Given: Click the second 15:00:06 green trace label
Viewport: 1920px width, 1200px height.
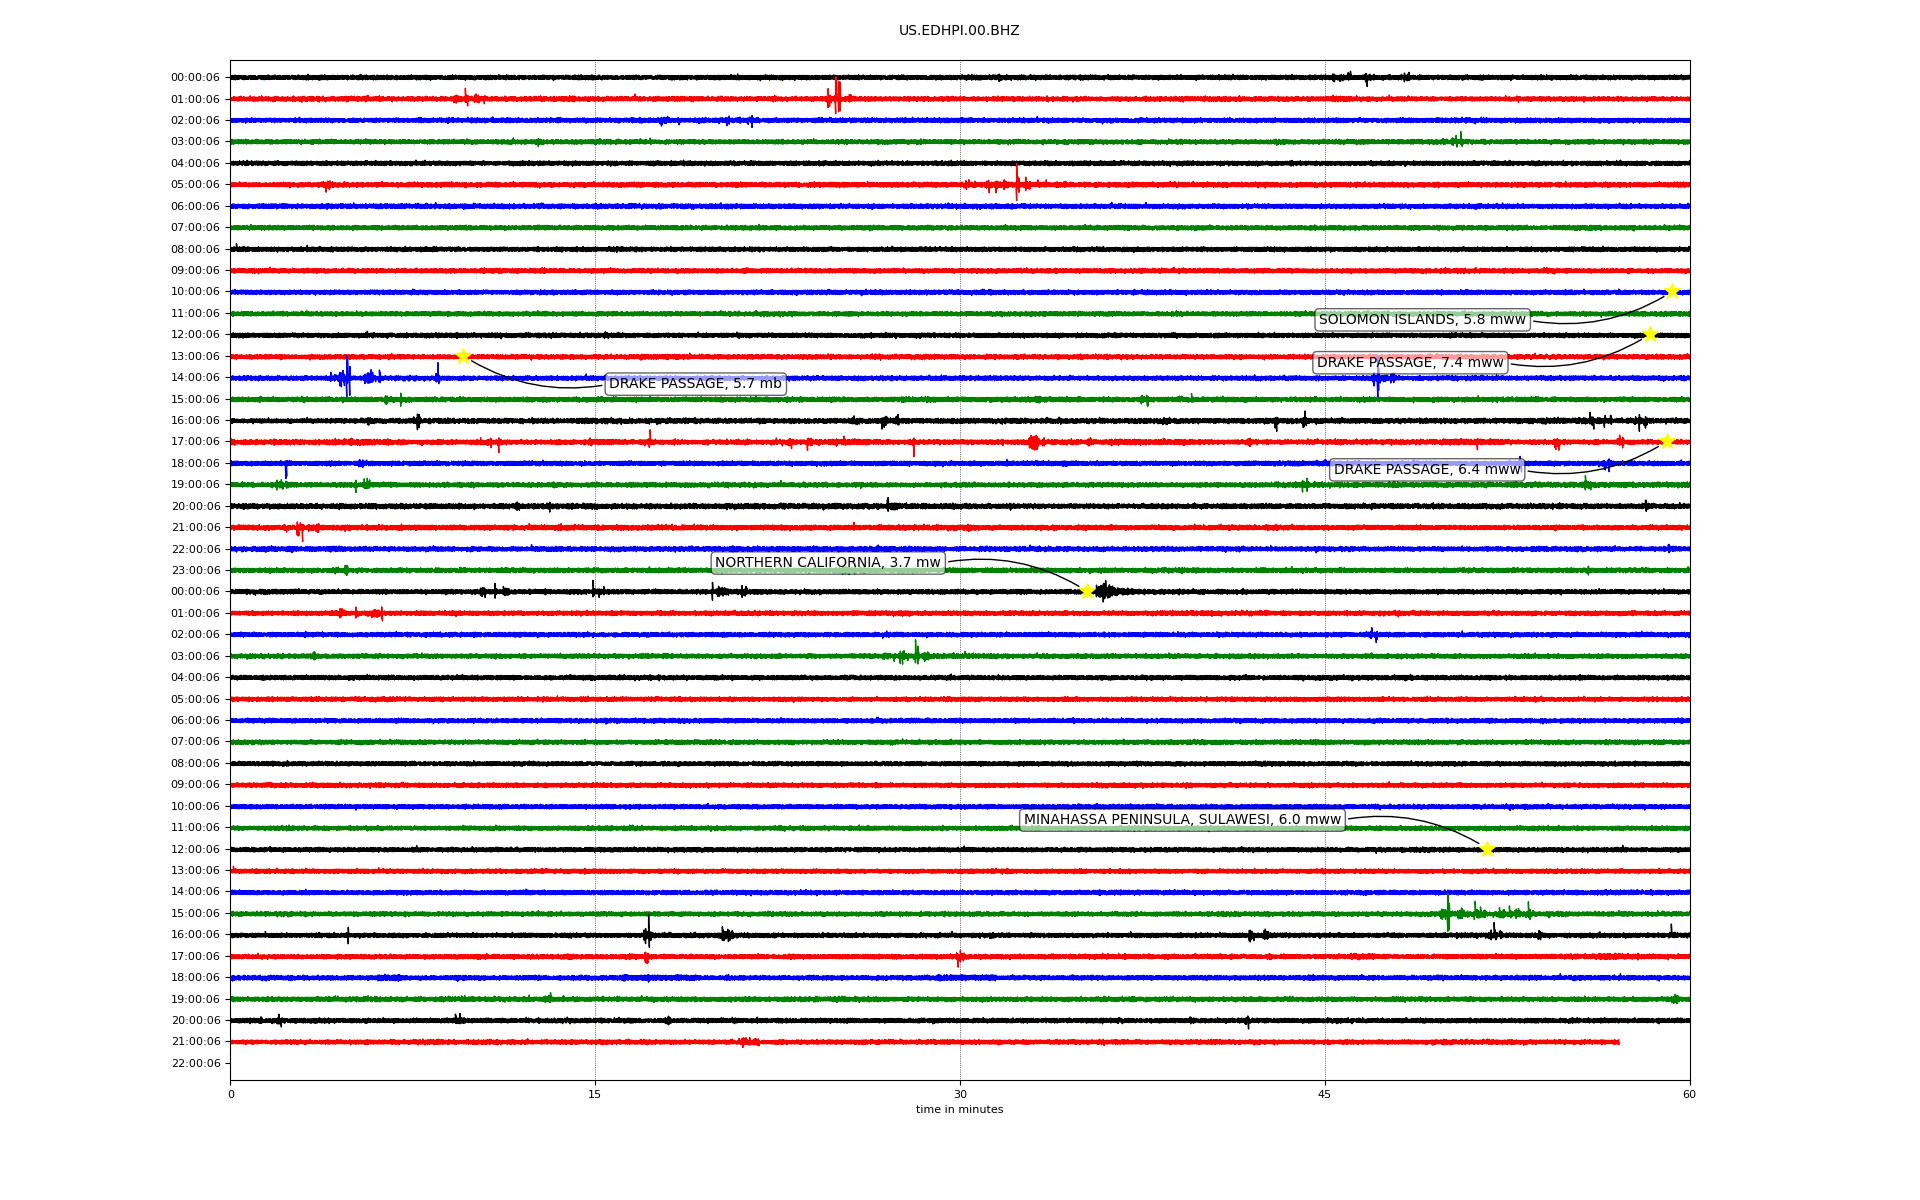Looking at the screenshot, I should (x=195, y=914).
